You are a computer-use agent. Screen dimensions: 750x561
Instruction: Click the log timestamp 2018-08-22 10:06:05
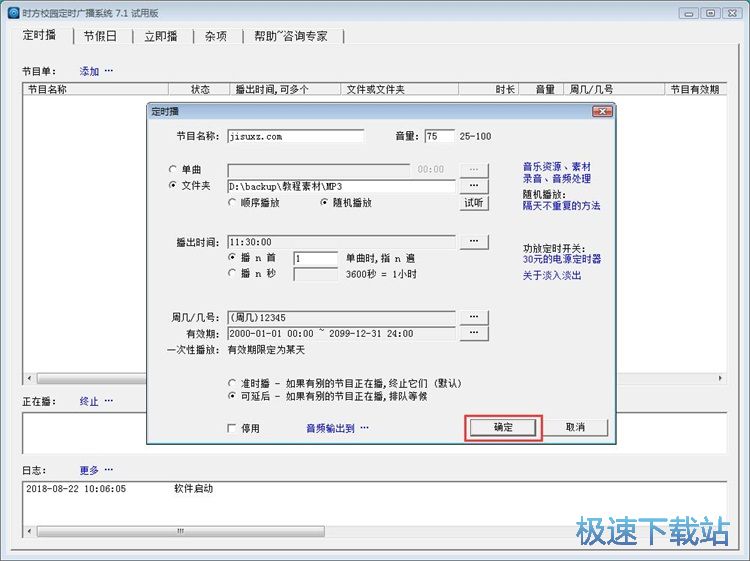click(76, 489)
